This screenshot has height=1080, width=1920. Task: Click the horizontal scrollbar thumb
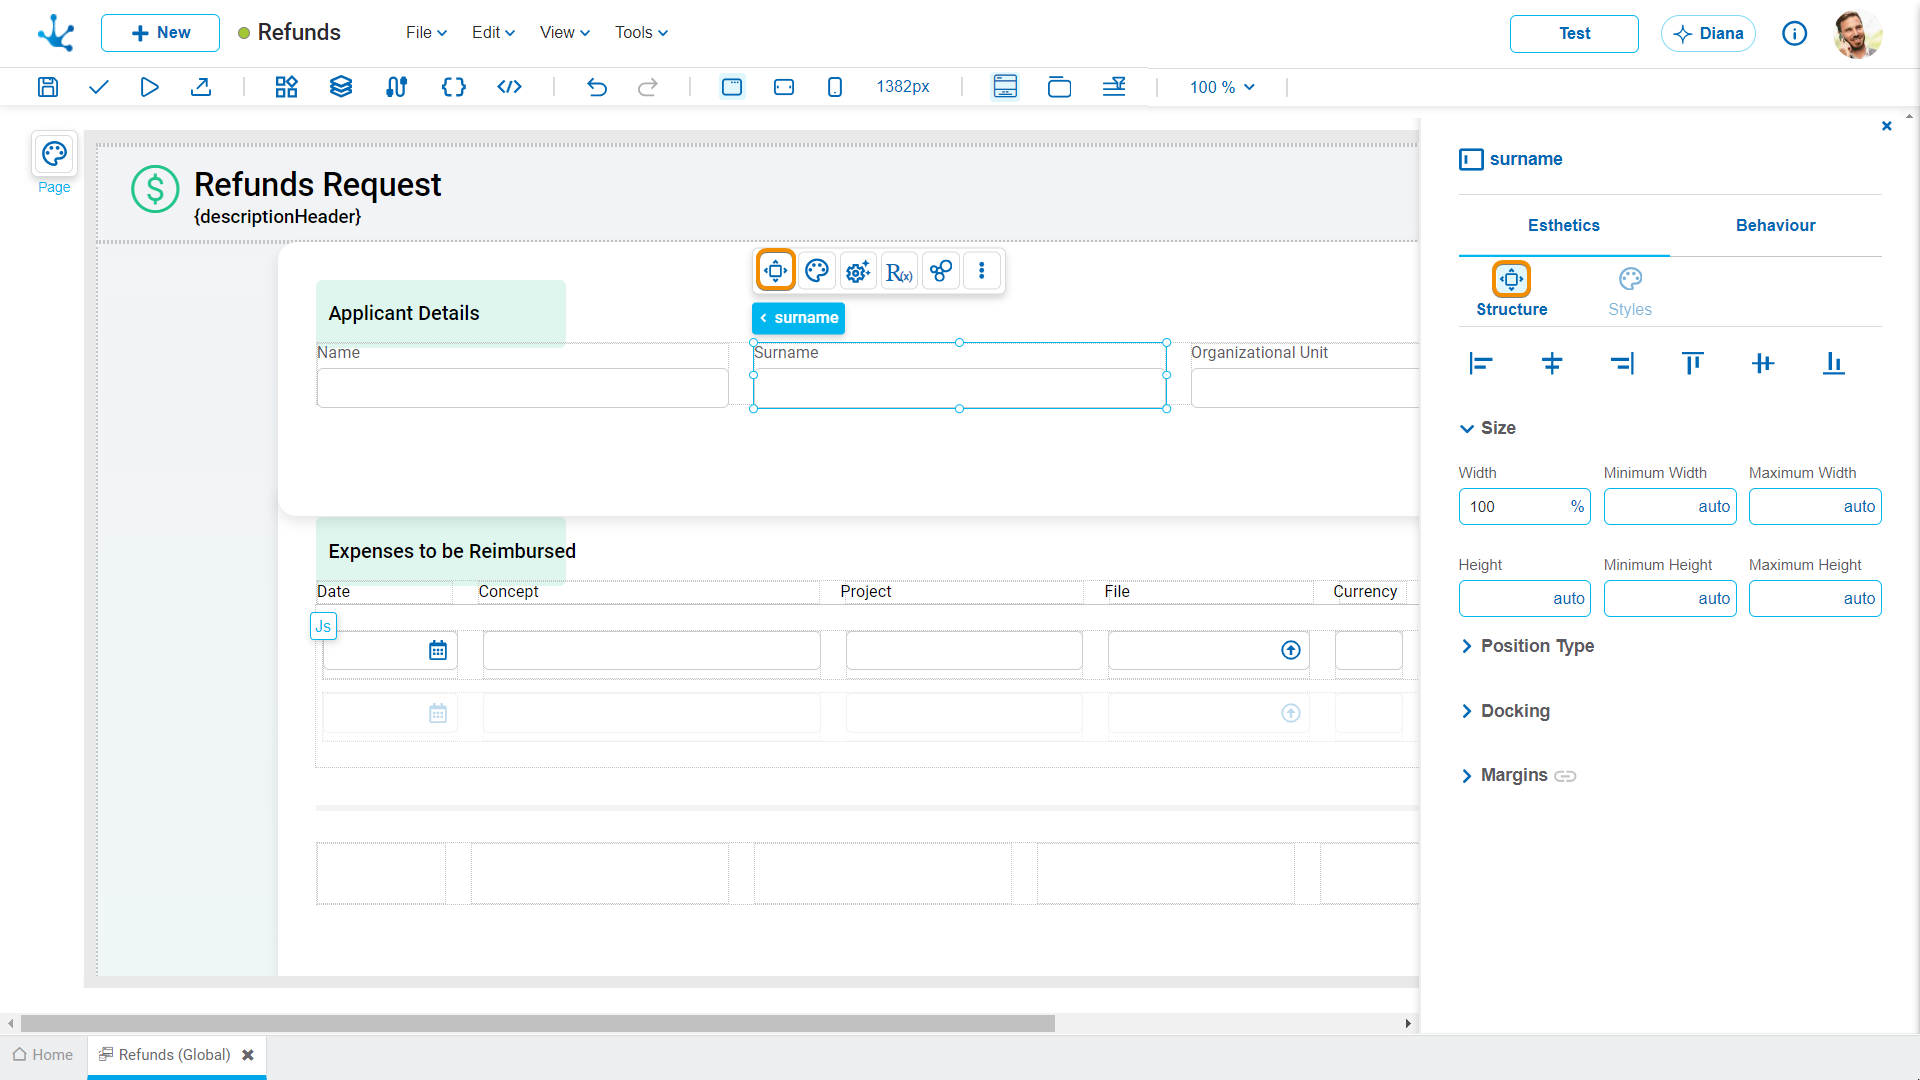pos(538,1023)
